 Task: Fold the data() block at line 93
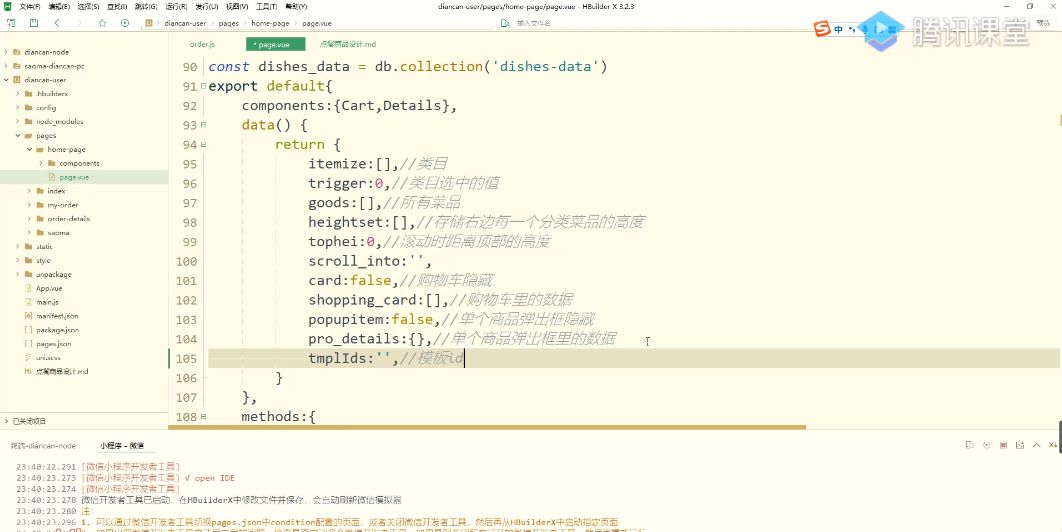point(204,125)
